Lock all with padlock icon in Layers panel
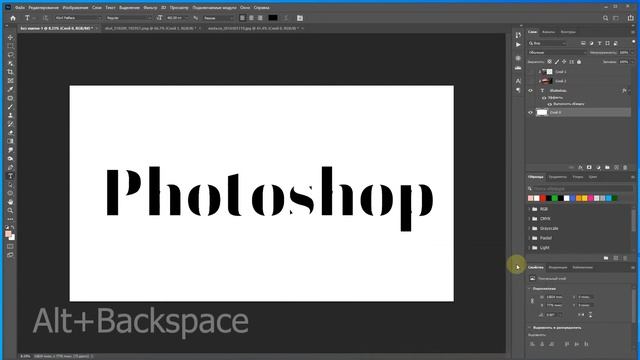This screenshot has width=640, height=360. click(x=579, y=62)
